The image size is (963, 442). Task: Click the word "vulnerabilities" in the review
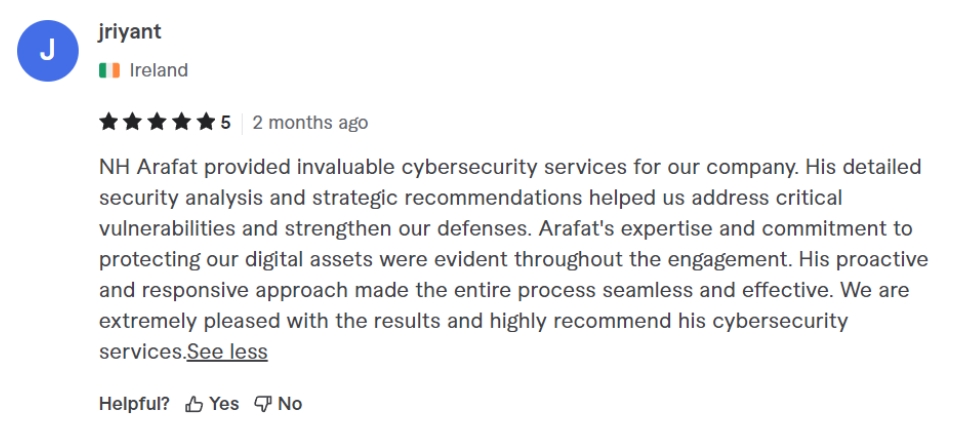[165, 228]
